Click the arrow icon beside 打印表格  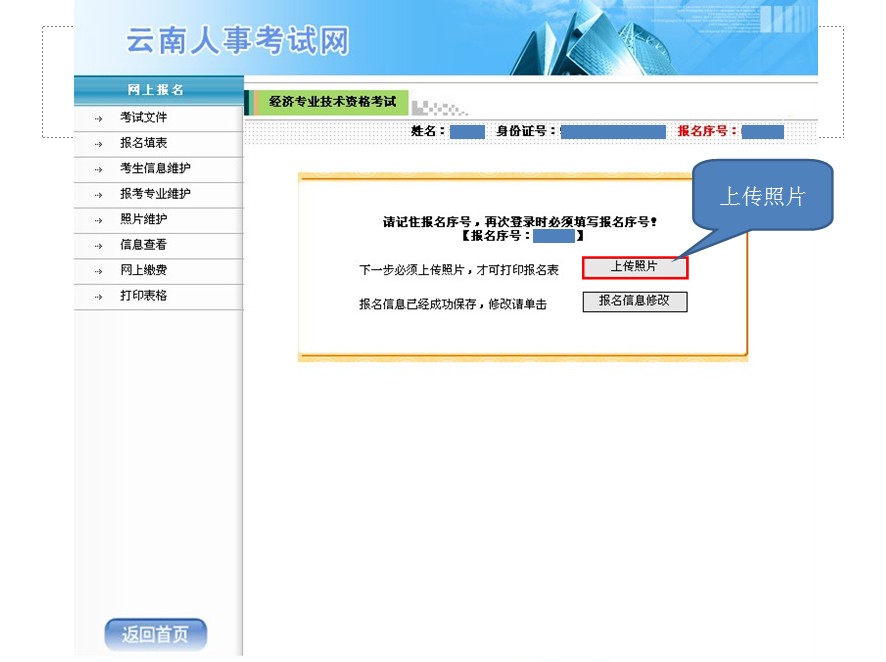[x=98, y=296]
